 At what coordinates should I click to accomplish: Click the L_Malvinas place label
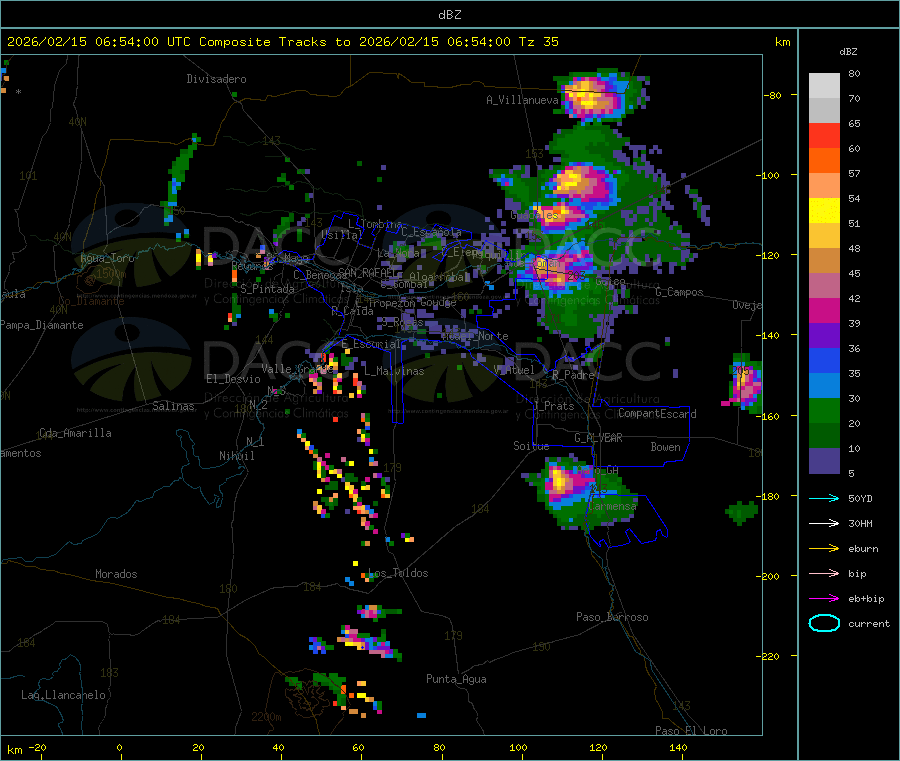[x=394, y=371]
